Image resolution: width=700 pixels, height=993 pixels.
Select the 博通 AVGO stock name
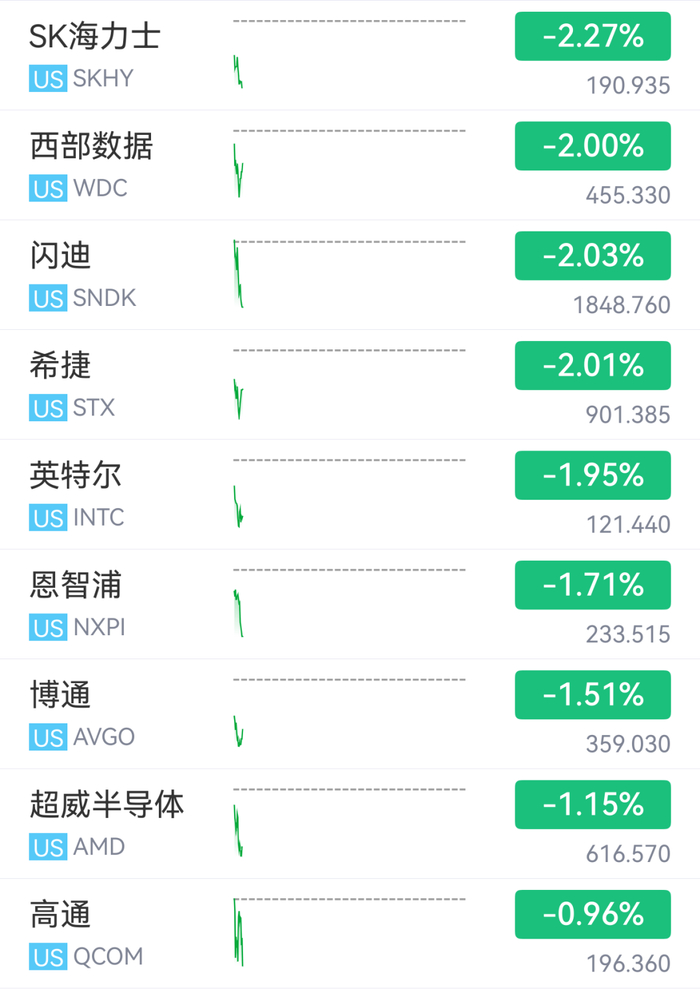[61, 695]
